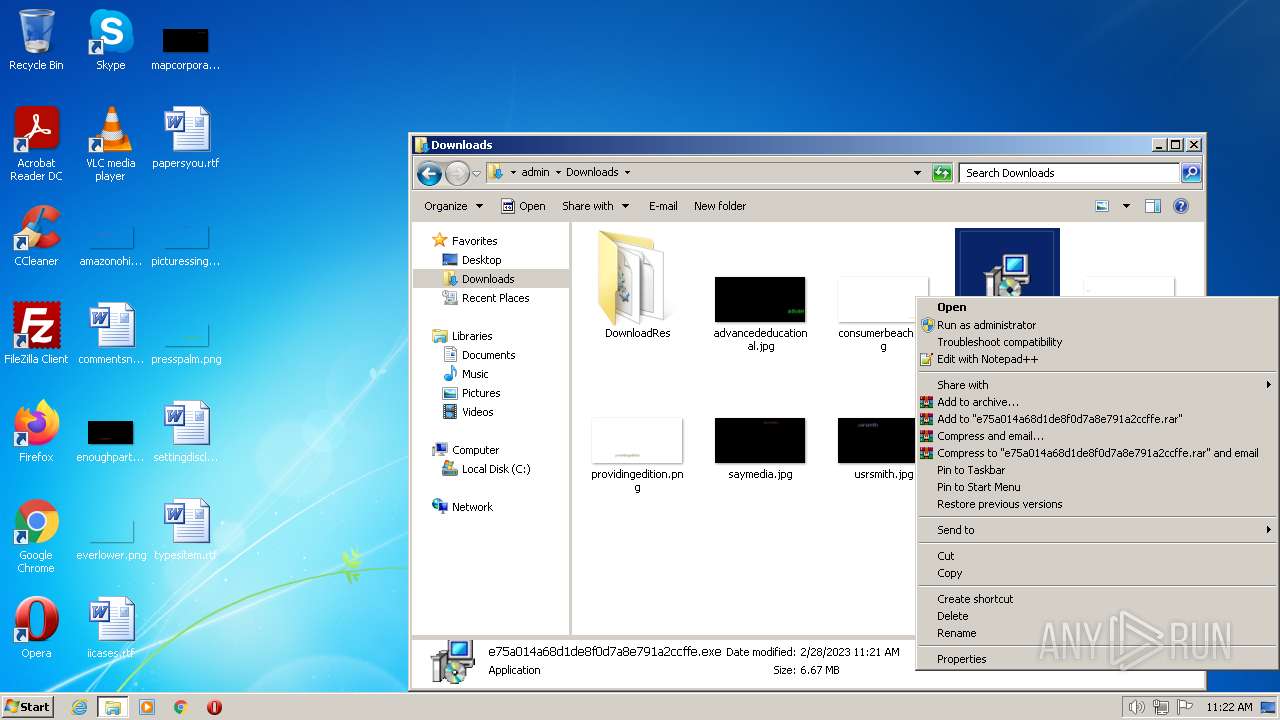The image size is (1280, 720).
Task: Expand Send to context submenu
Action: (x=1097, y=530)
